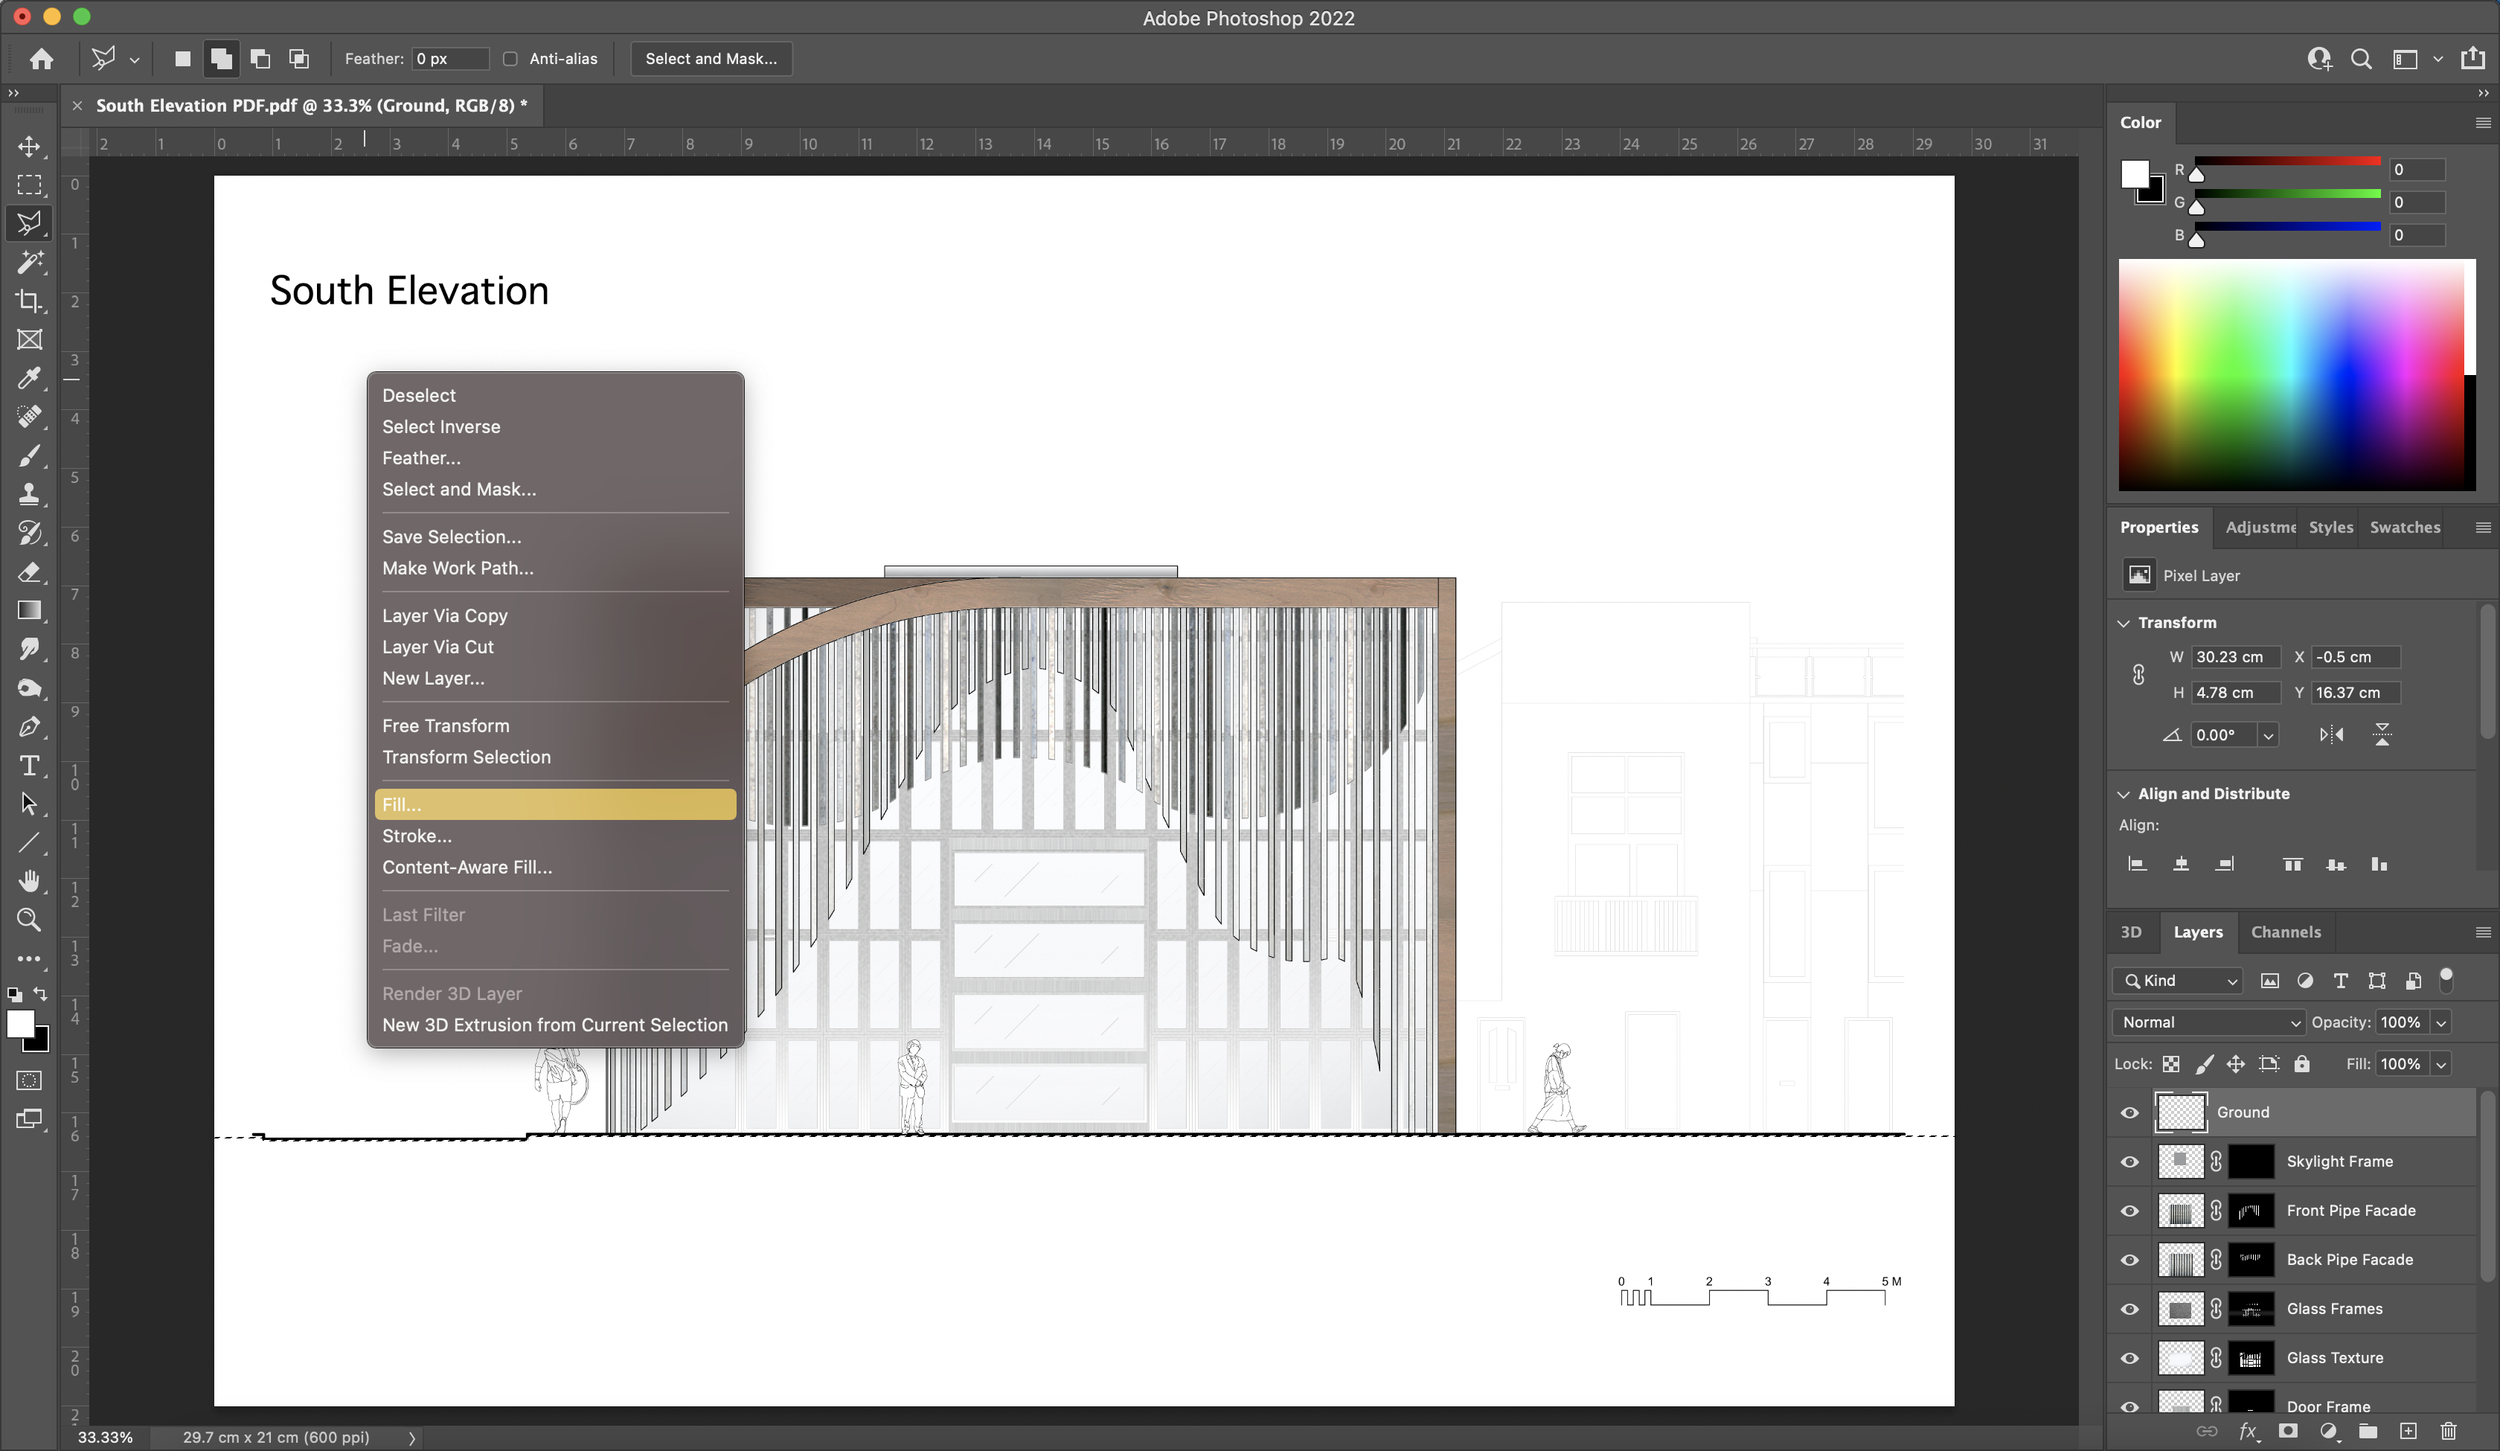Select the Frame tool
Screen dimensions: 2500x1451
click(x=29, y=340)
